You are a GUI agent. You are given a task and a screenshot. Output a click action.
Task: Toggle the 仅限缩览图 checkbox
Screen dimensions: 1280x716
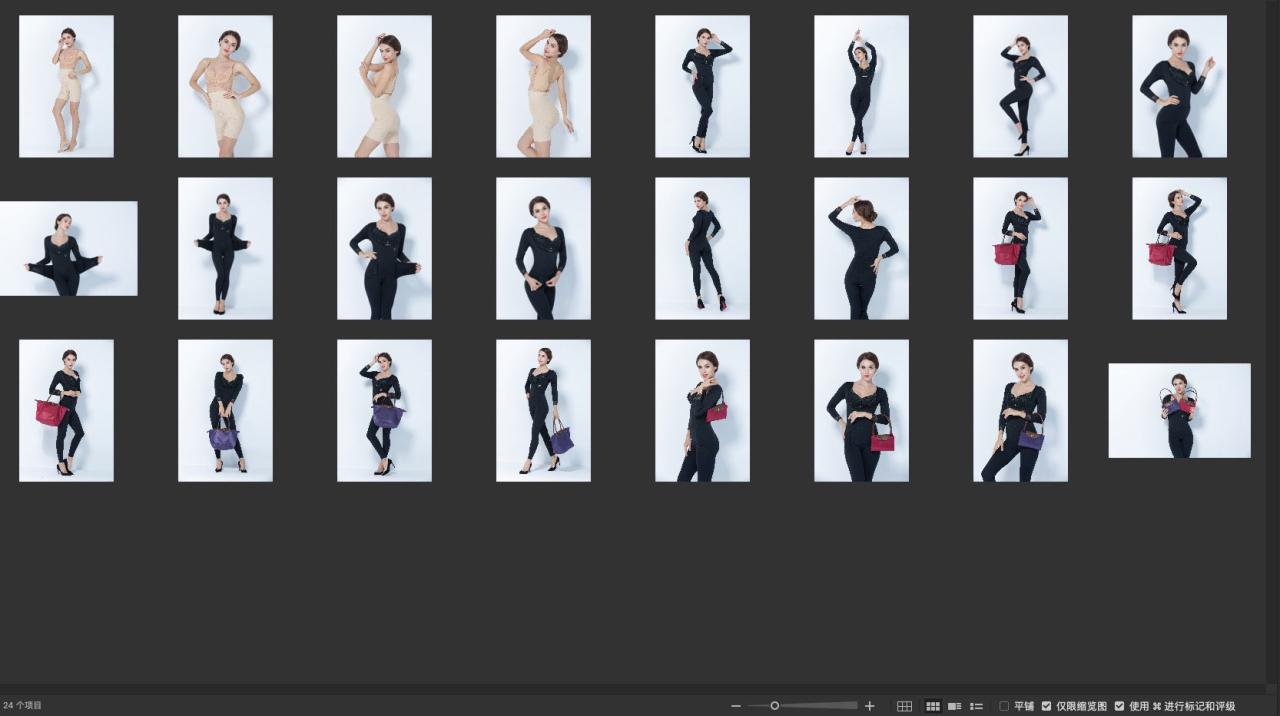(x=1047, y=706)
